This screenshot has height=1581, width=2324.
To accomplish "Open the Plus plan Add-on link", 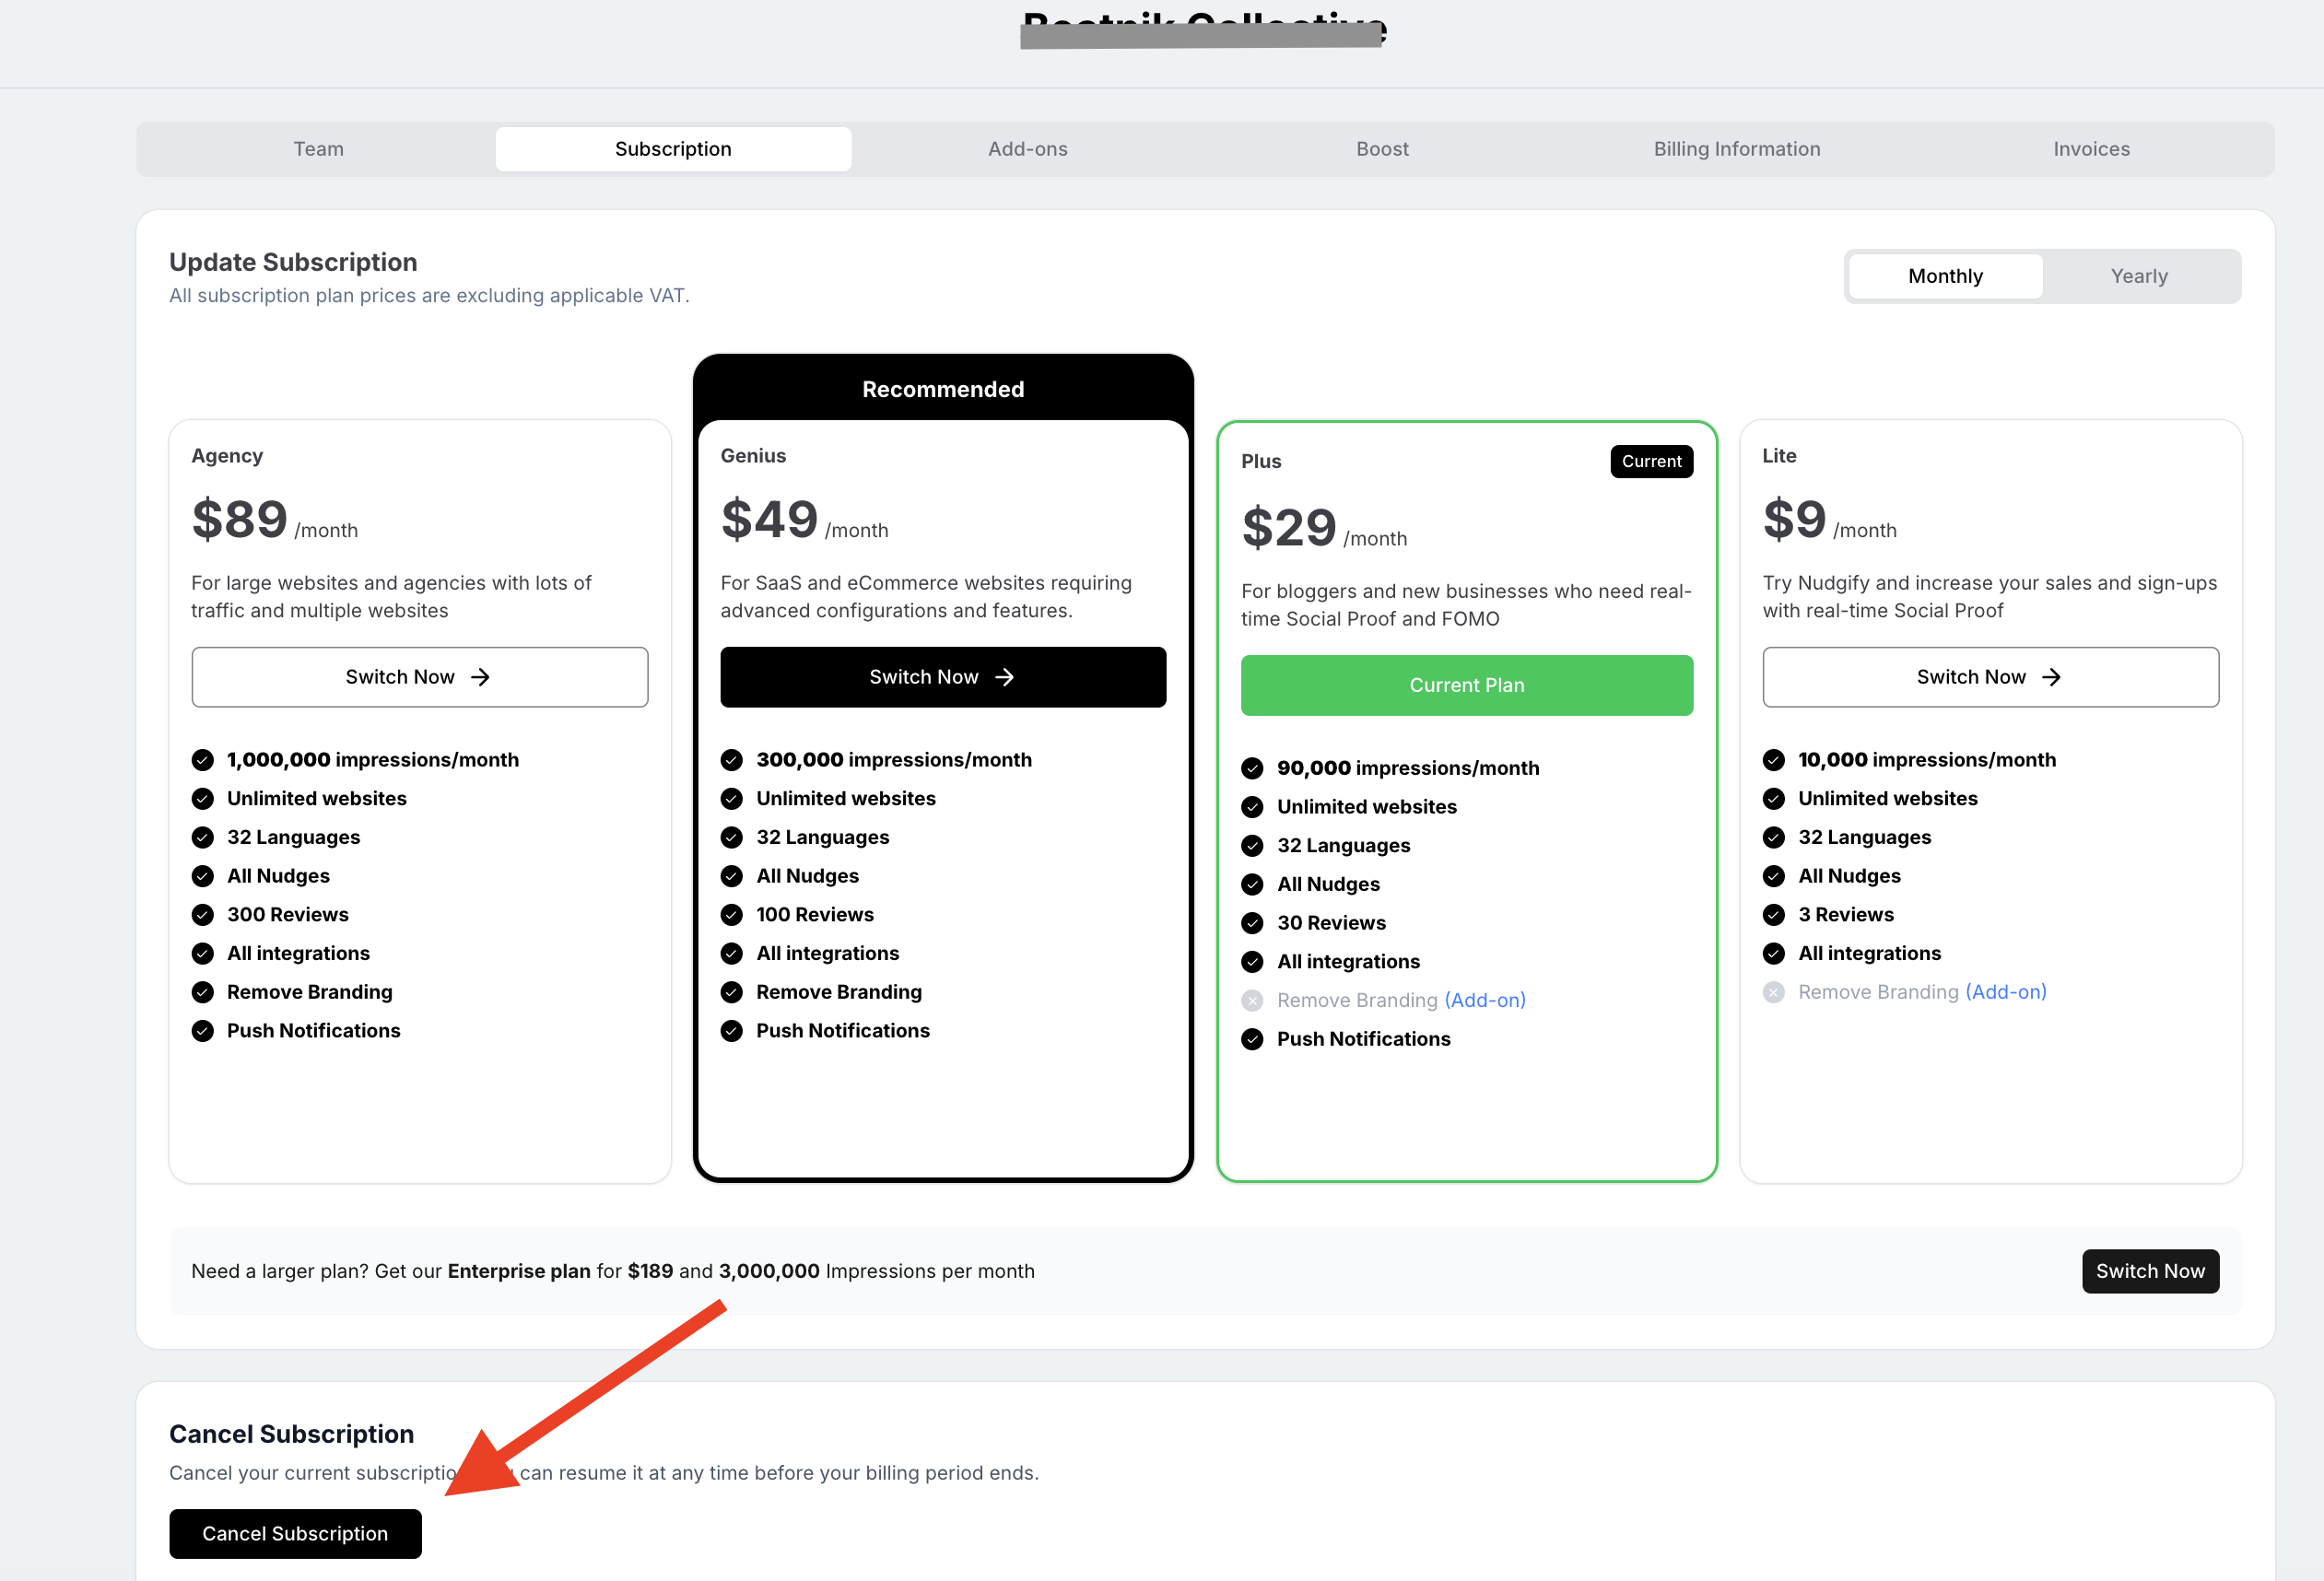I will pos(1484,1000).
